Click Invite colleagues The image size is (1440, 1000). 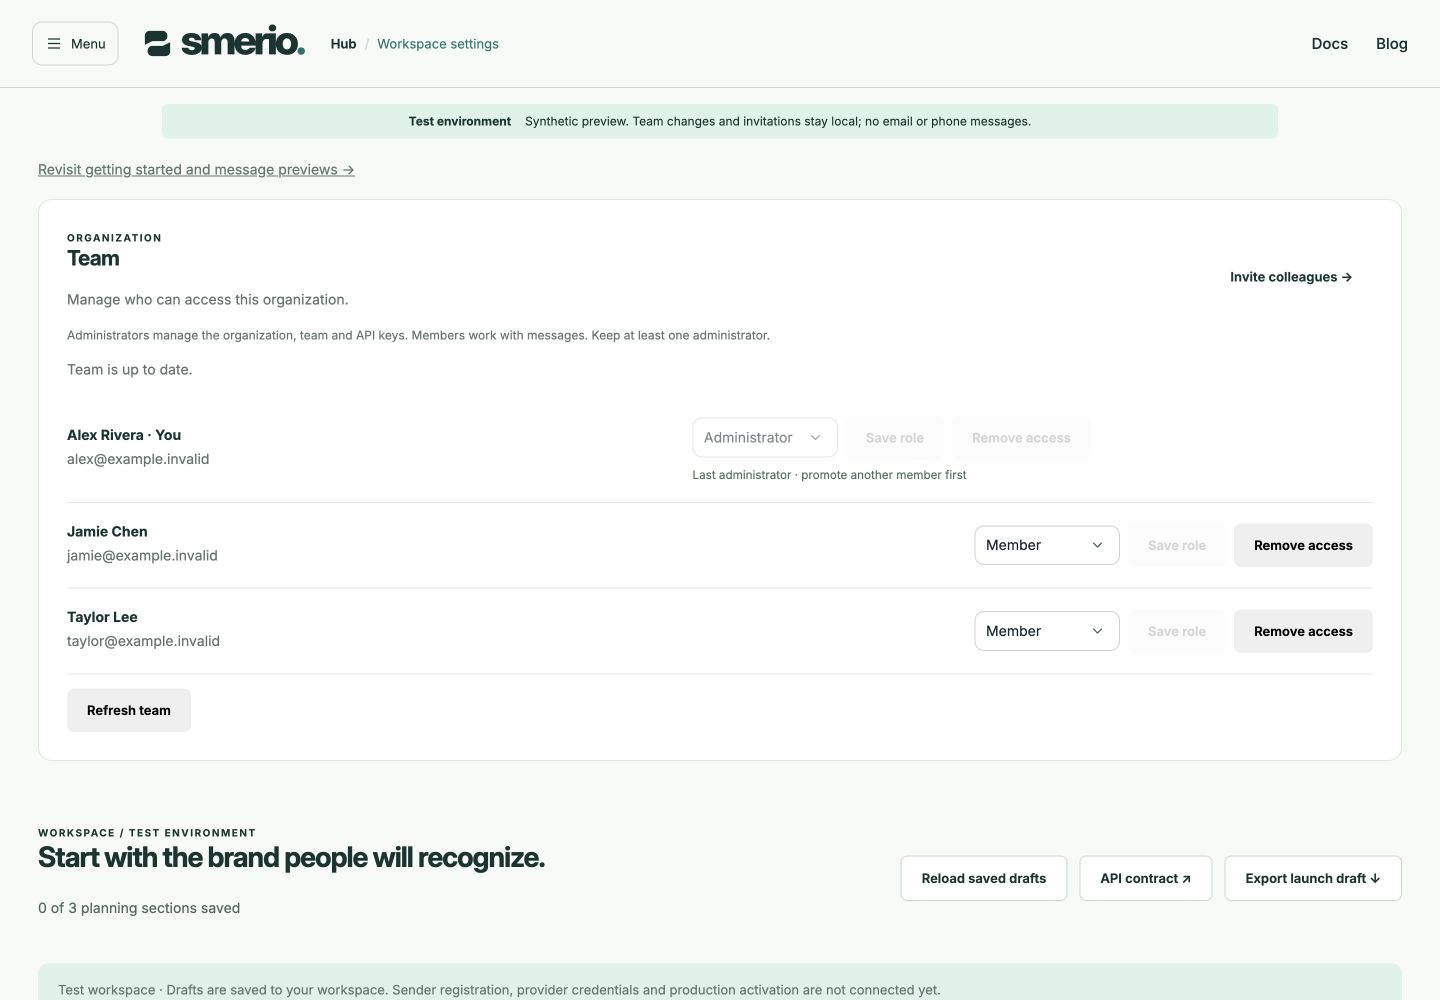click(1291, 277)
